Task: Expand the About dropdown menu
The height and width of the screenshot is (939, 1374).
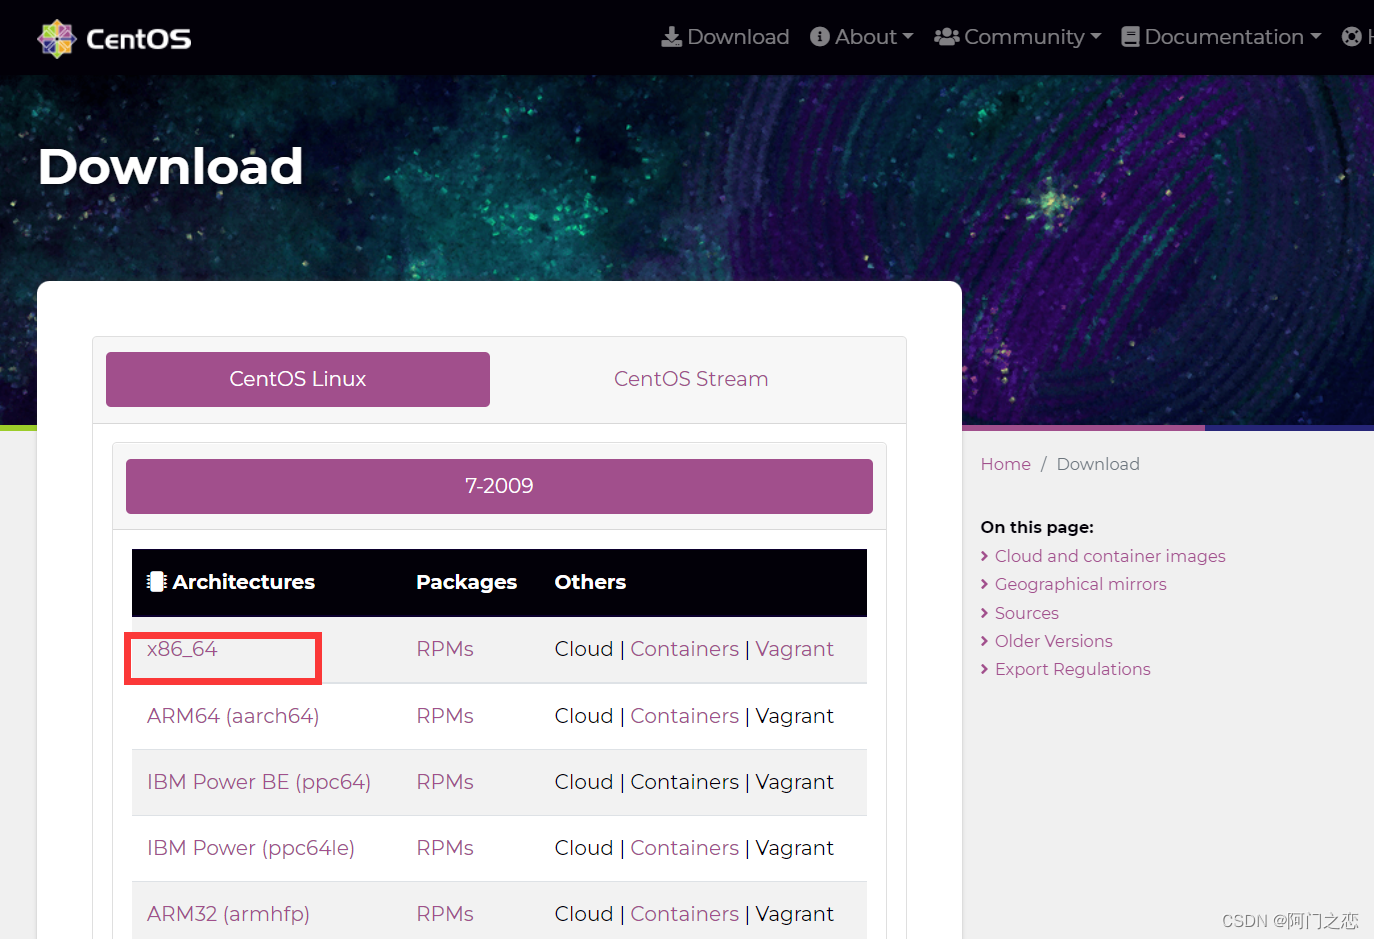Action: (x=862, y=37)
